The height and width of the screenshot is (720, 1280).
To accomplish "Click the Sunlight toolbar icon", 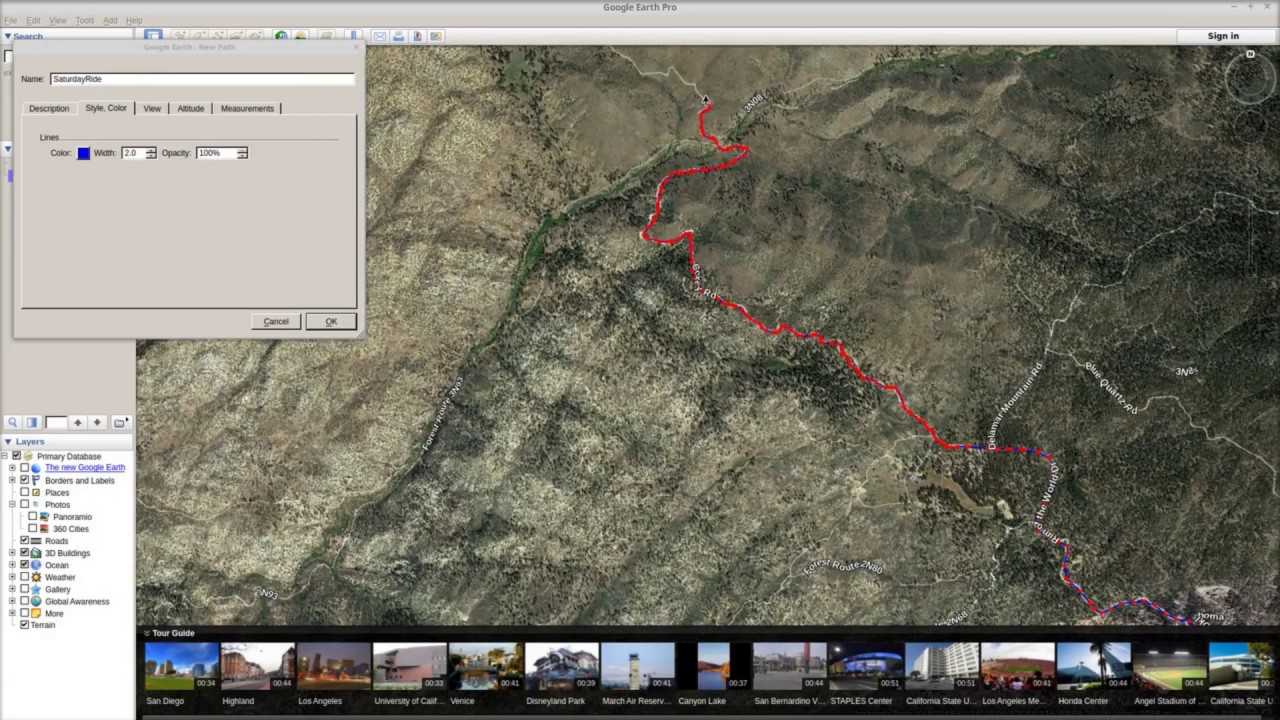I will pyautogui.click(x=300, y=36).
